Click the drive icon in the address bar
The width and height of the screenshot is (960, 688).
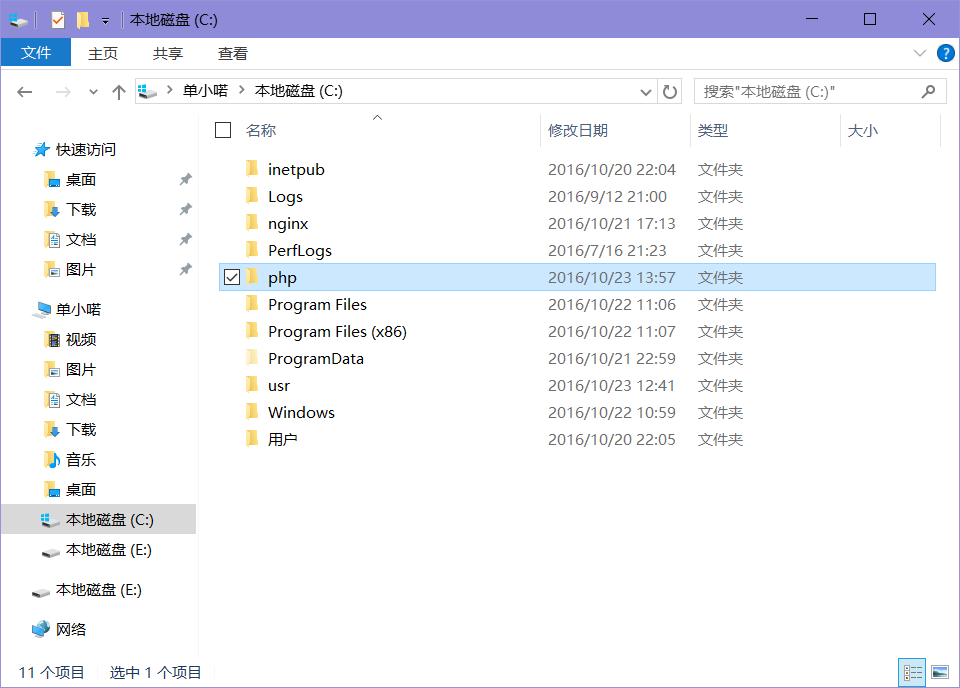pos(148,92)
